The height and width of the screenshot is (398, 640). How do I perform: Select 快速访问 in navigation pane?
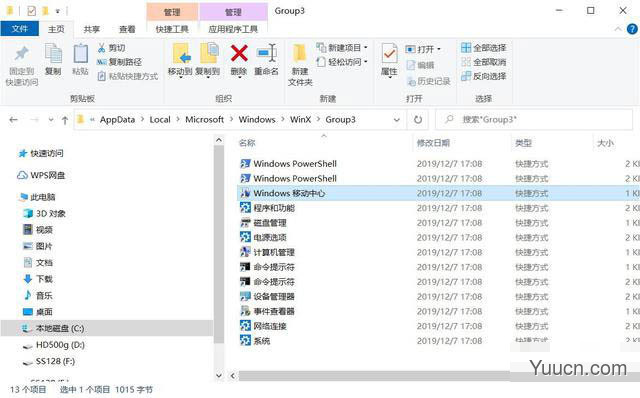[x=41, y=153]
